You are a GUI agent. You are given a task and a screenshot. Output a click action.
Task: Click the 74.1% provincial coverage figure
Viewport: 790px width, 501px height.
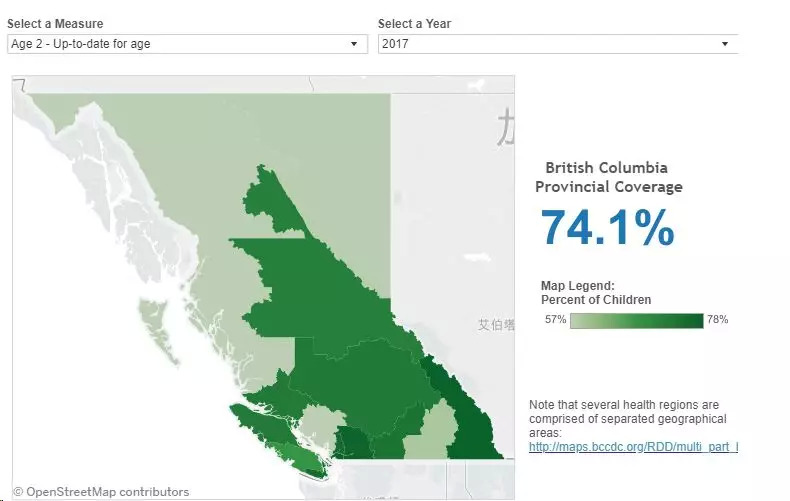pyautogui.click(x=608, y=228)
